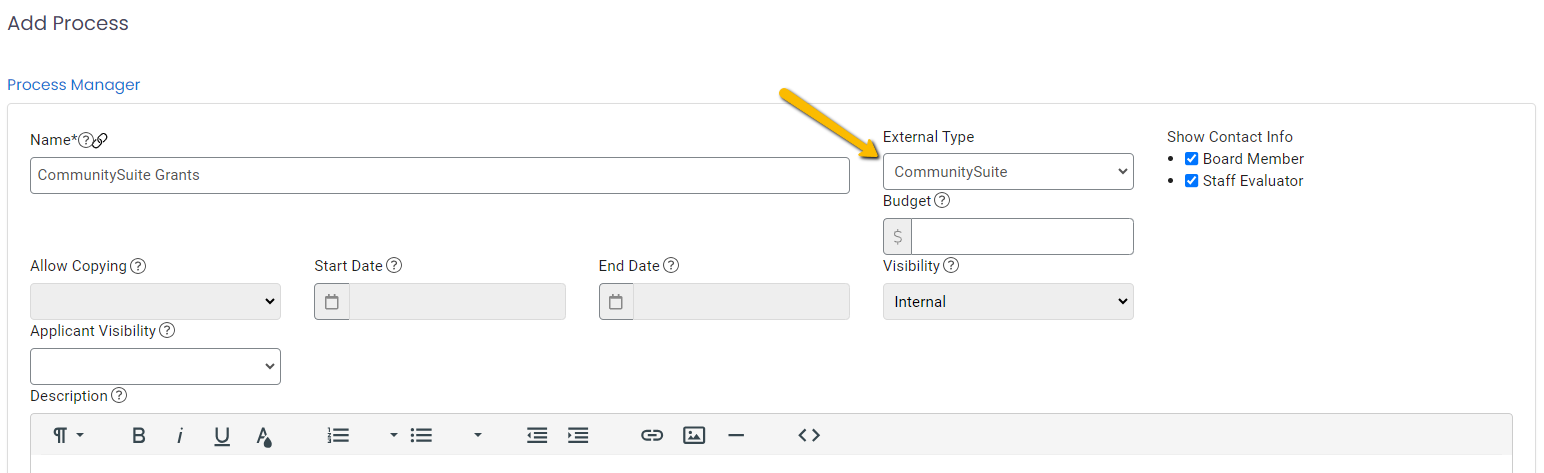Open the Process Manager link
1544x473 pixels.
point(74,85)
